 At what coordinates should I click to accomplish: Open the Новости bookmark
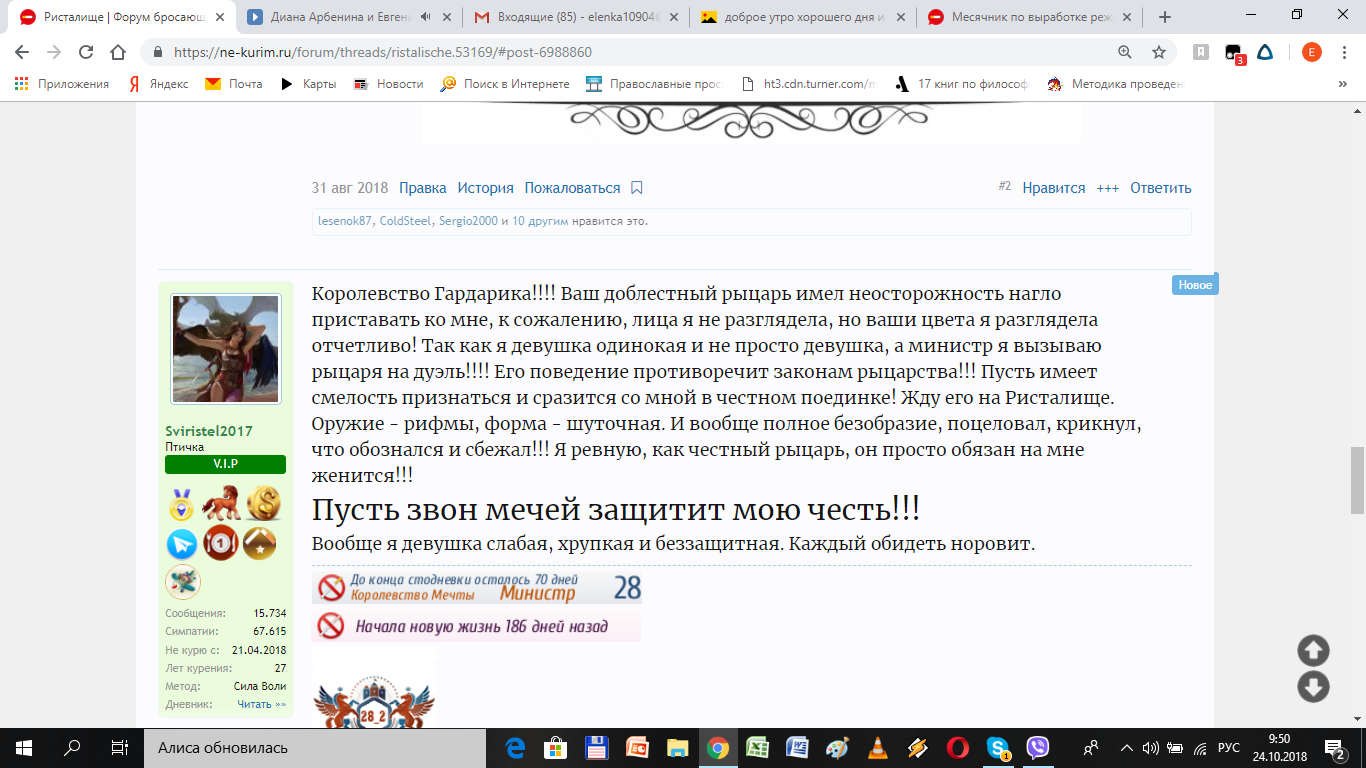(x=389, y=84)
